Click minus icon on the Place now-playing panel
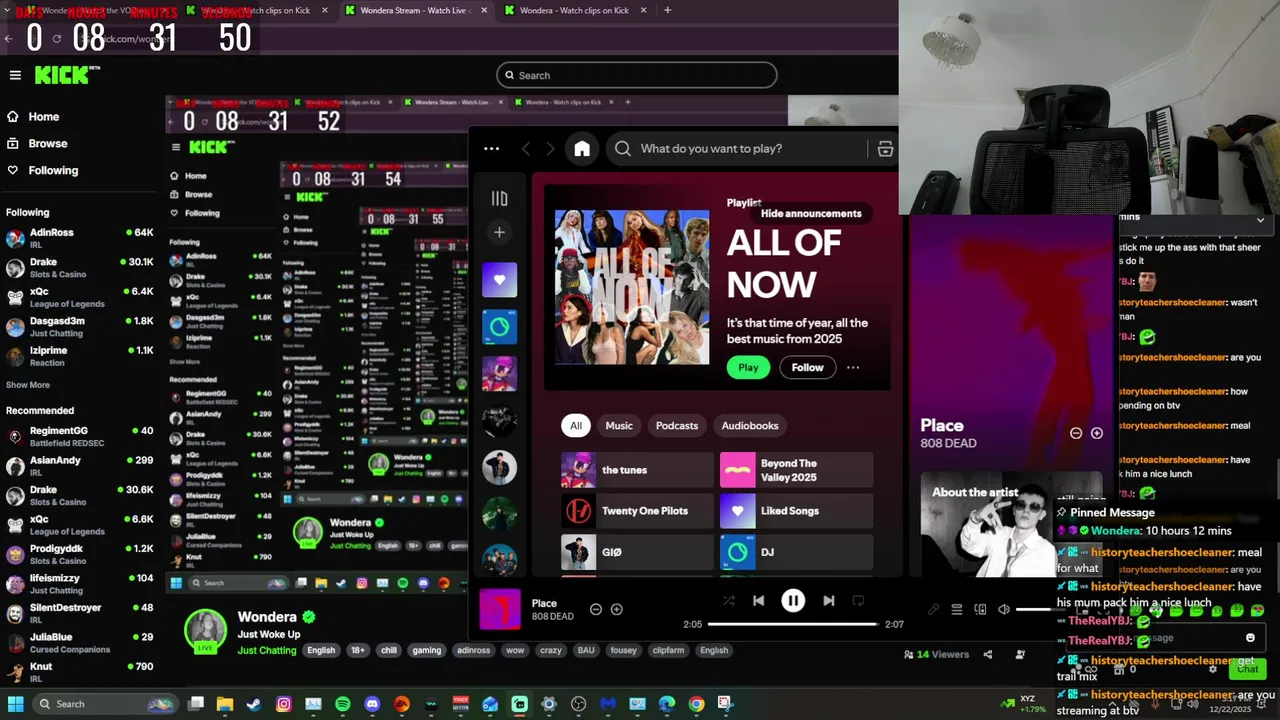1280x720 pixels. click(1076, 433)
